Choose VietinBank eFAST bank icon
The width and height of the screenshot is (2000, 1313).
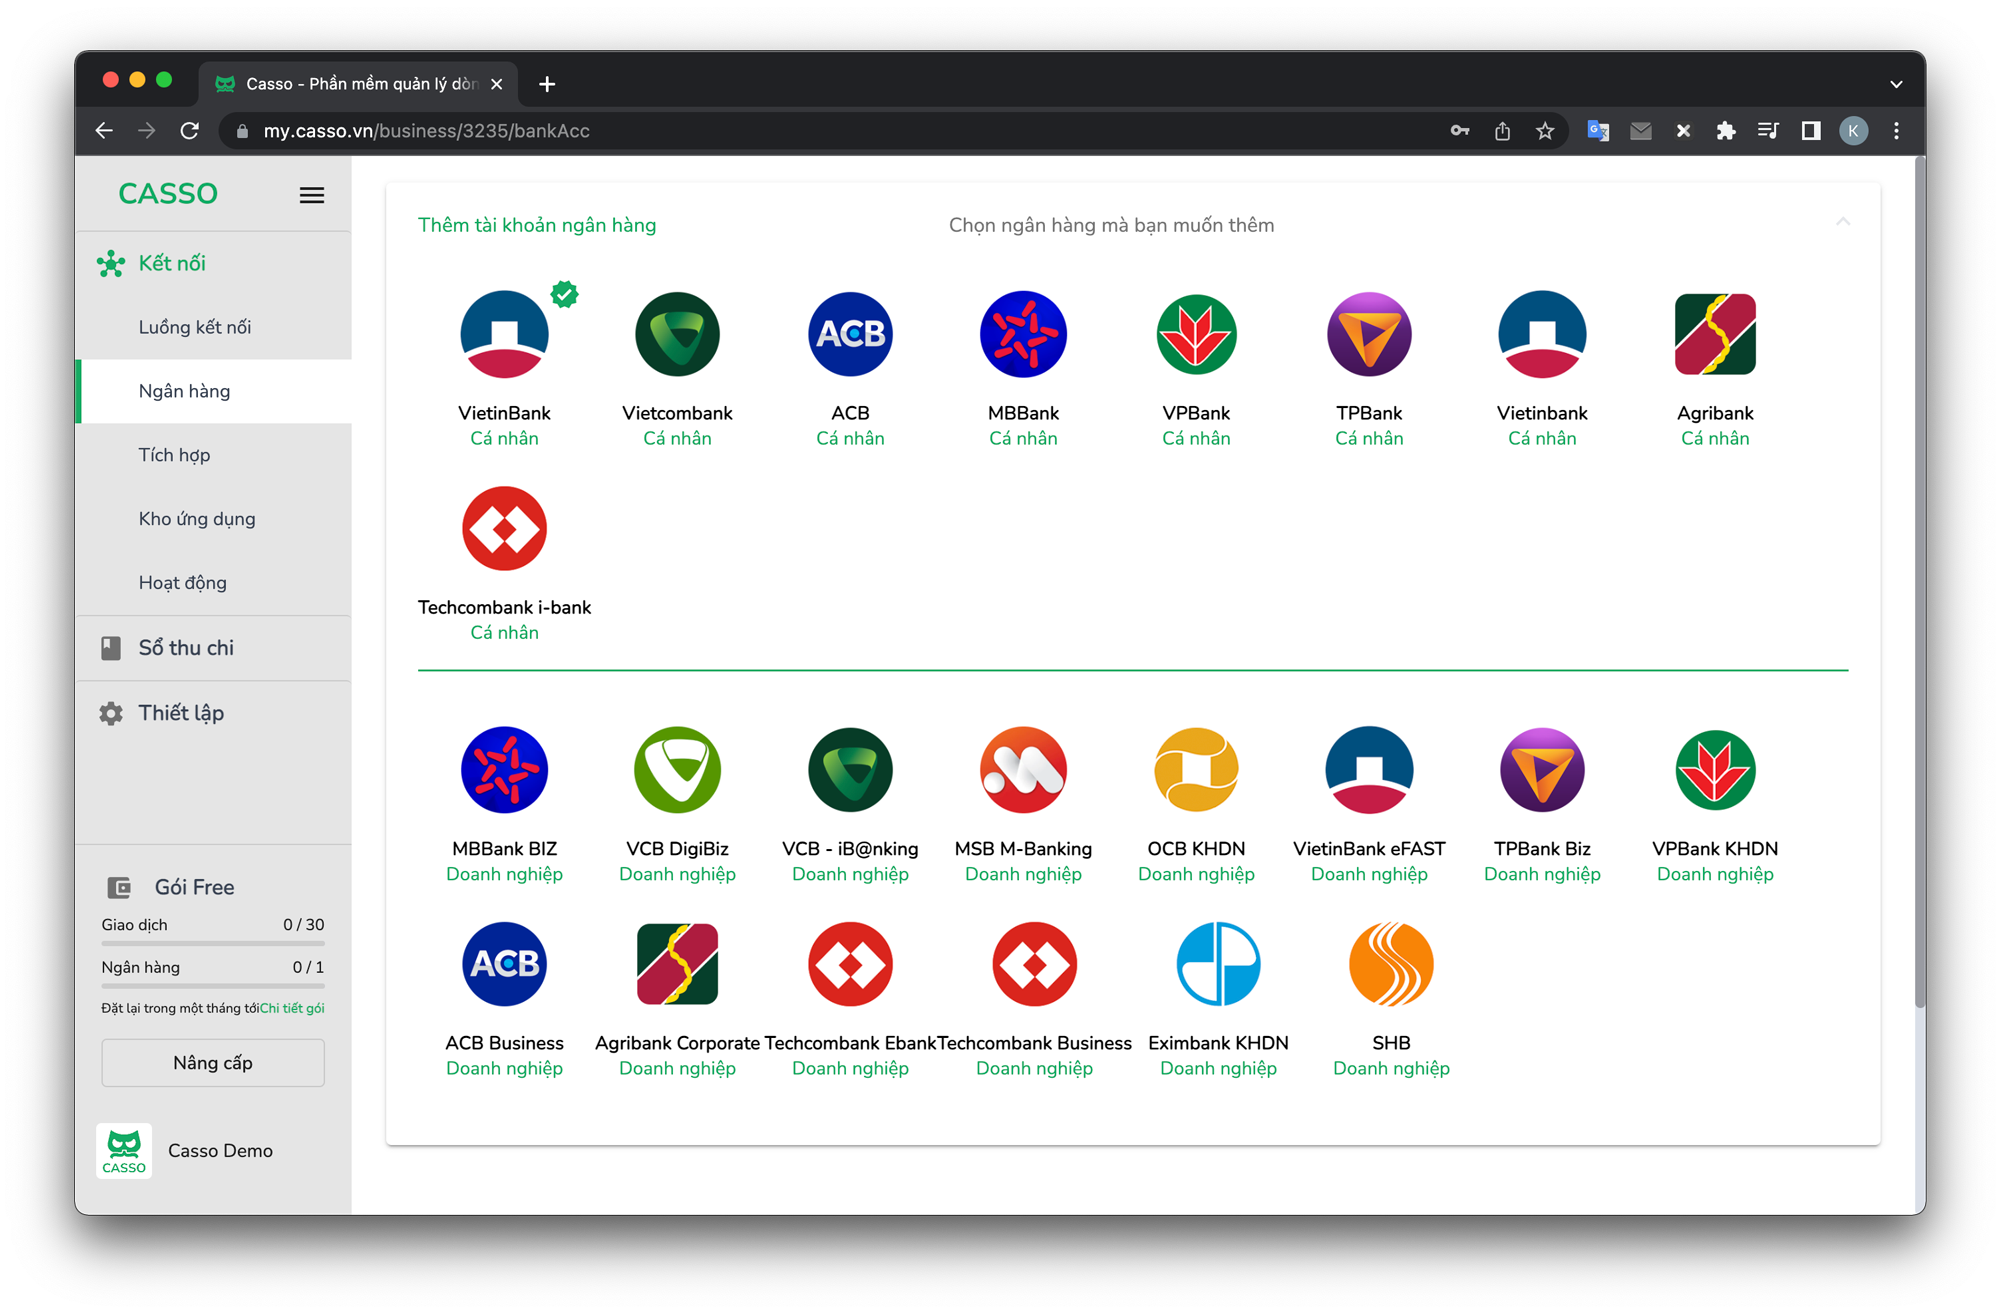[1369, 769]
